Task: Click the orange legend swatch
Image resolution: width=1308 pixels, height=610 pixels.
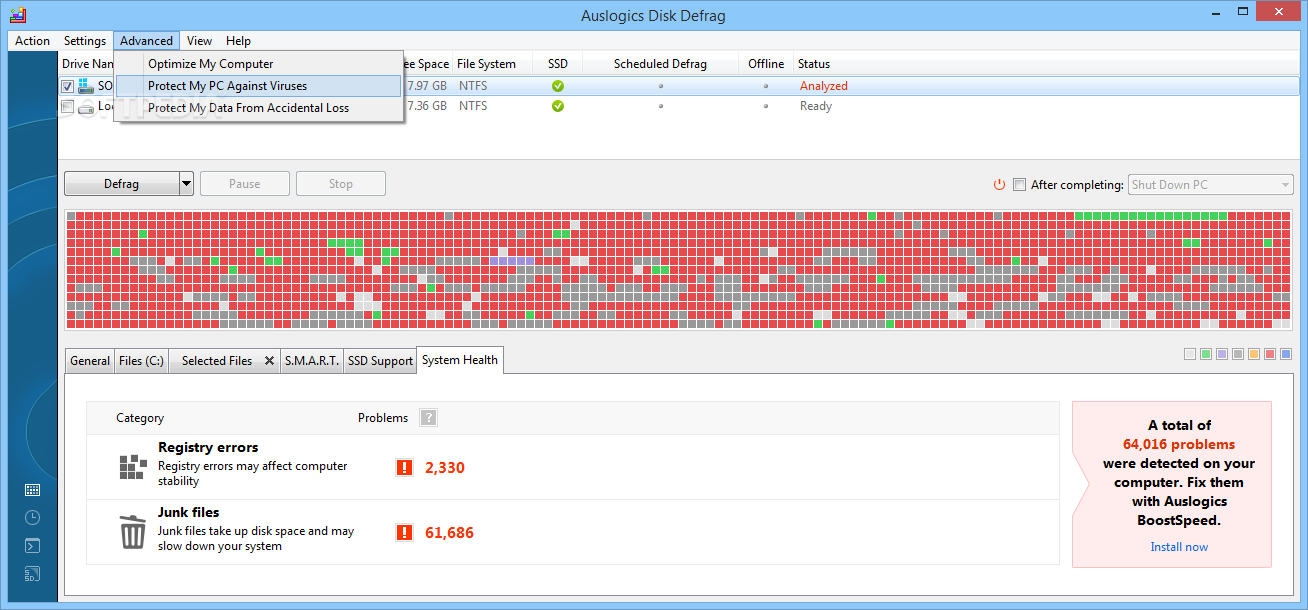Action: (x=1254, y=354)
